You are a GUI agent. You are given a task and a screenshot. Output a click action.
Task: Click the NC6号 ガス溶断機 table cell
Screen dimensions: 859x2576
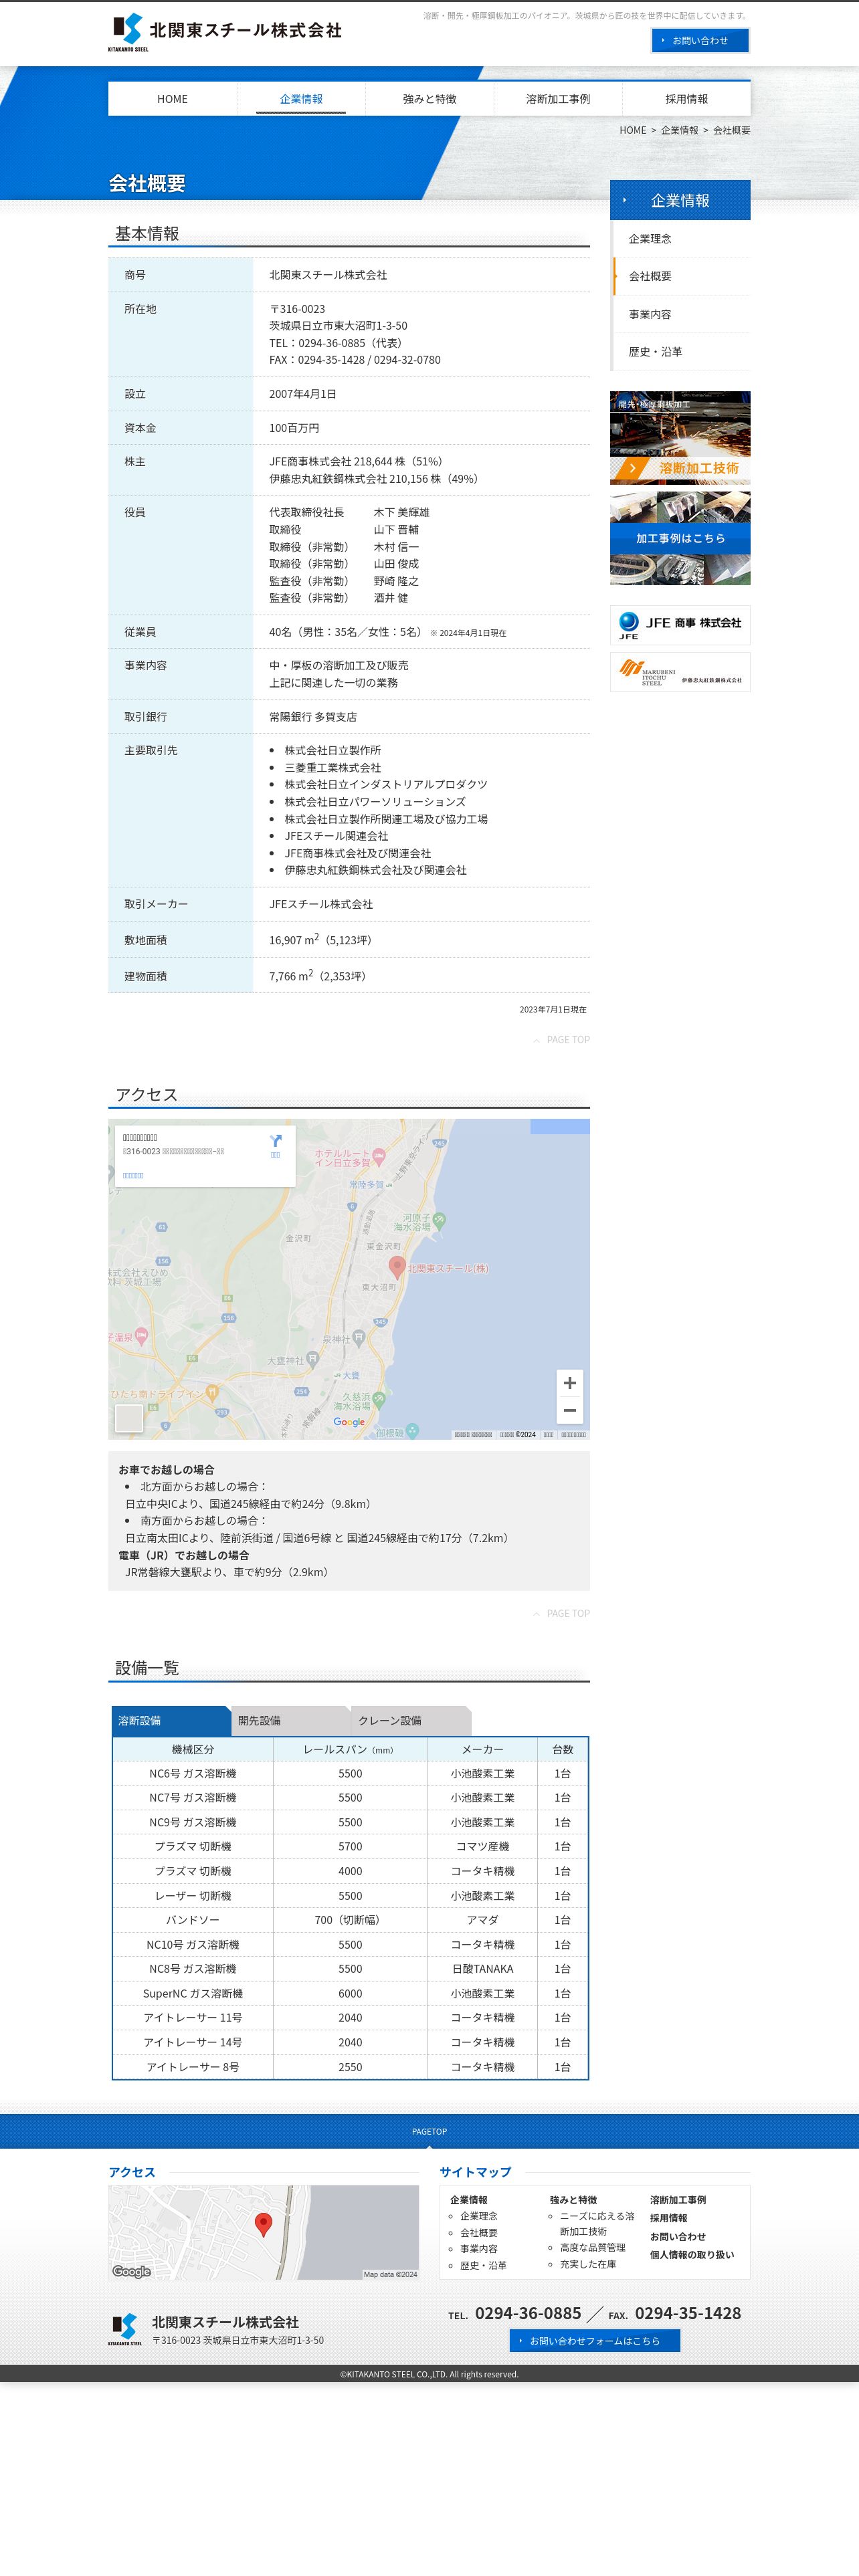[x=193, y=1773]
